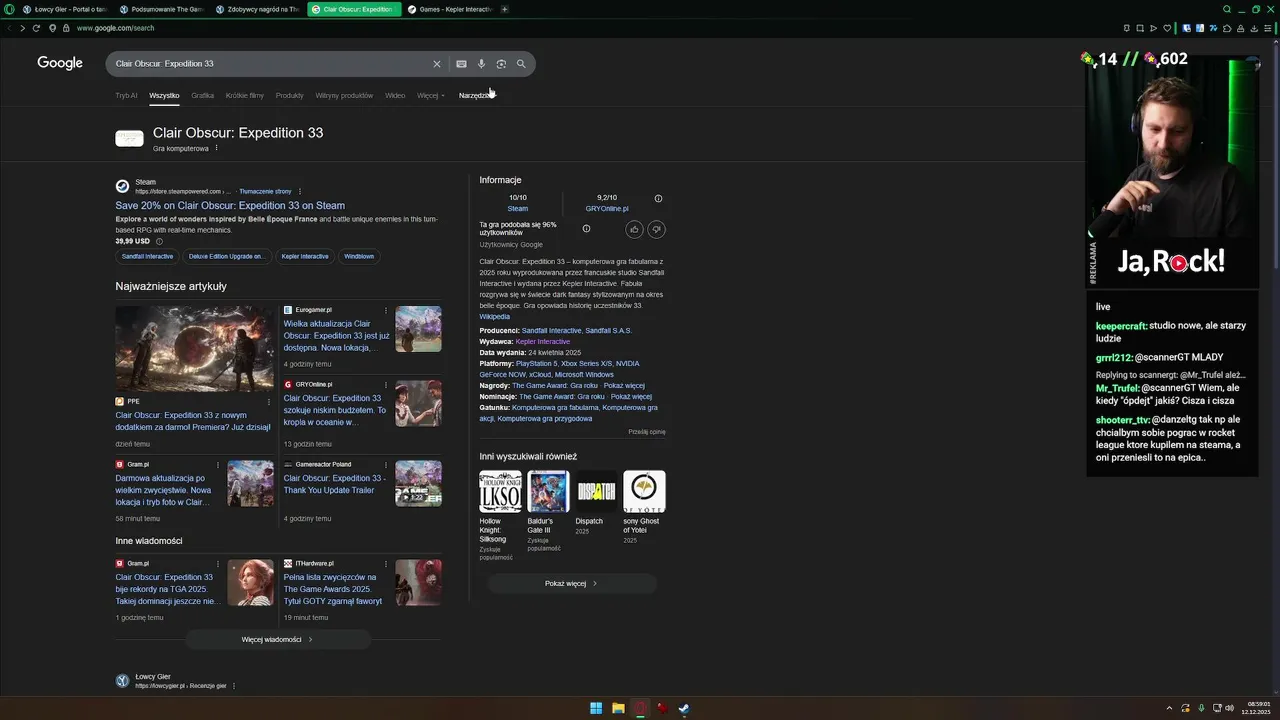The width and height of the screenshot is (1280, 720).
Task: Open Hollow Knight: Silksong thumbnail
Action: pyautogui.click(x=500, y=492)
